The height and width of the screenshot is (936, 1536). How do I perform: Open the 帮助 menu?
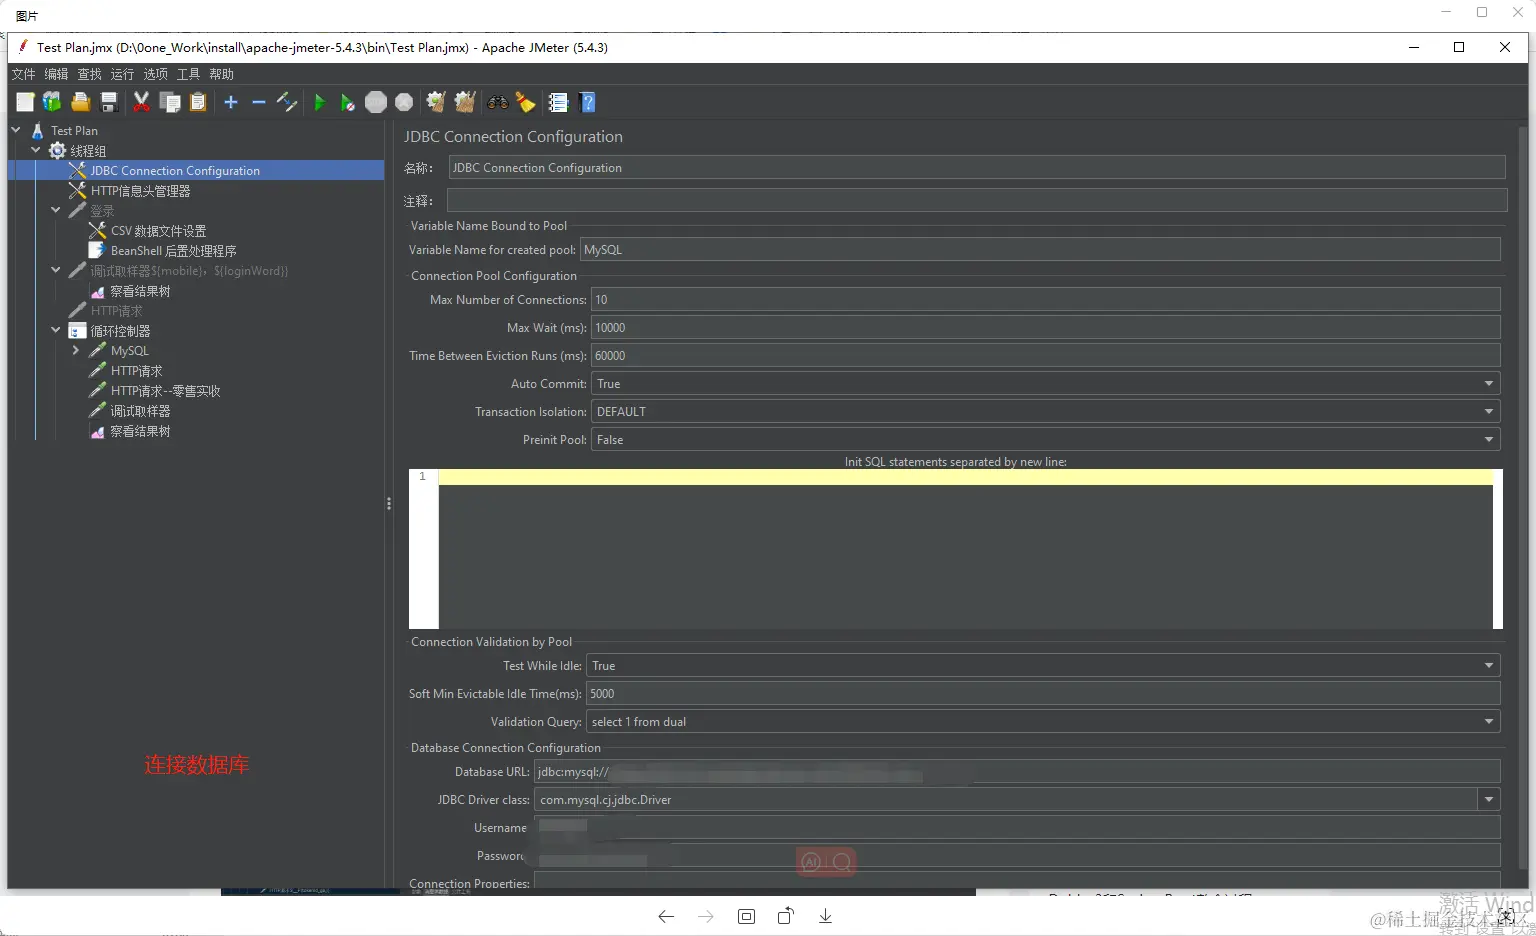pos(221,74)
